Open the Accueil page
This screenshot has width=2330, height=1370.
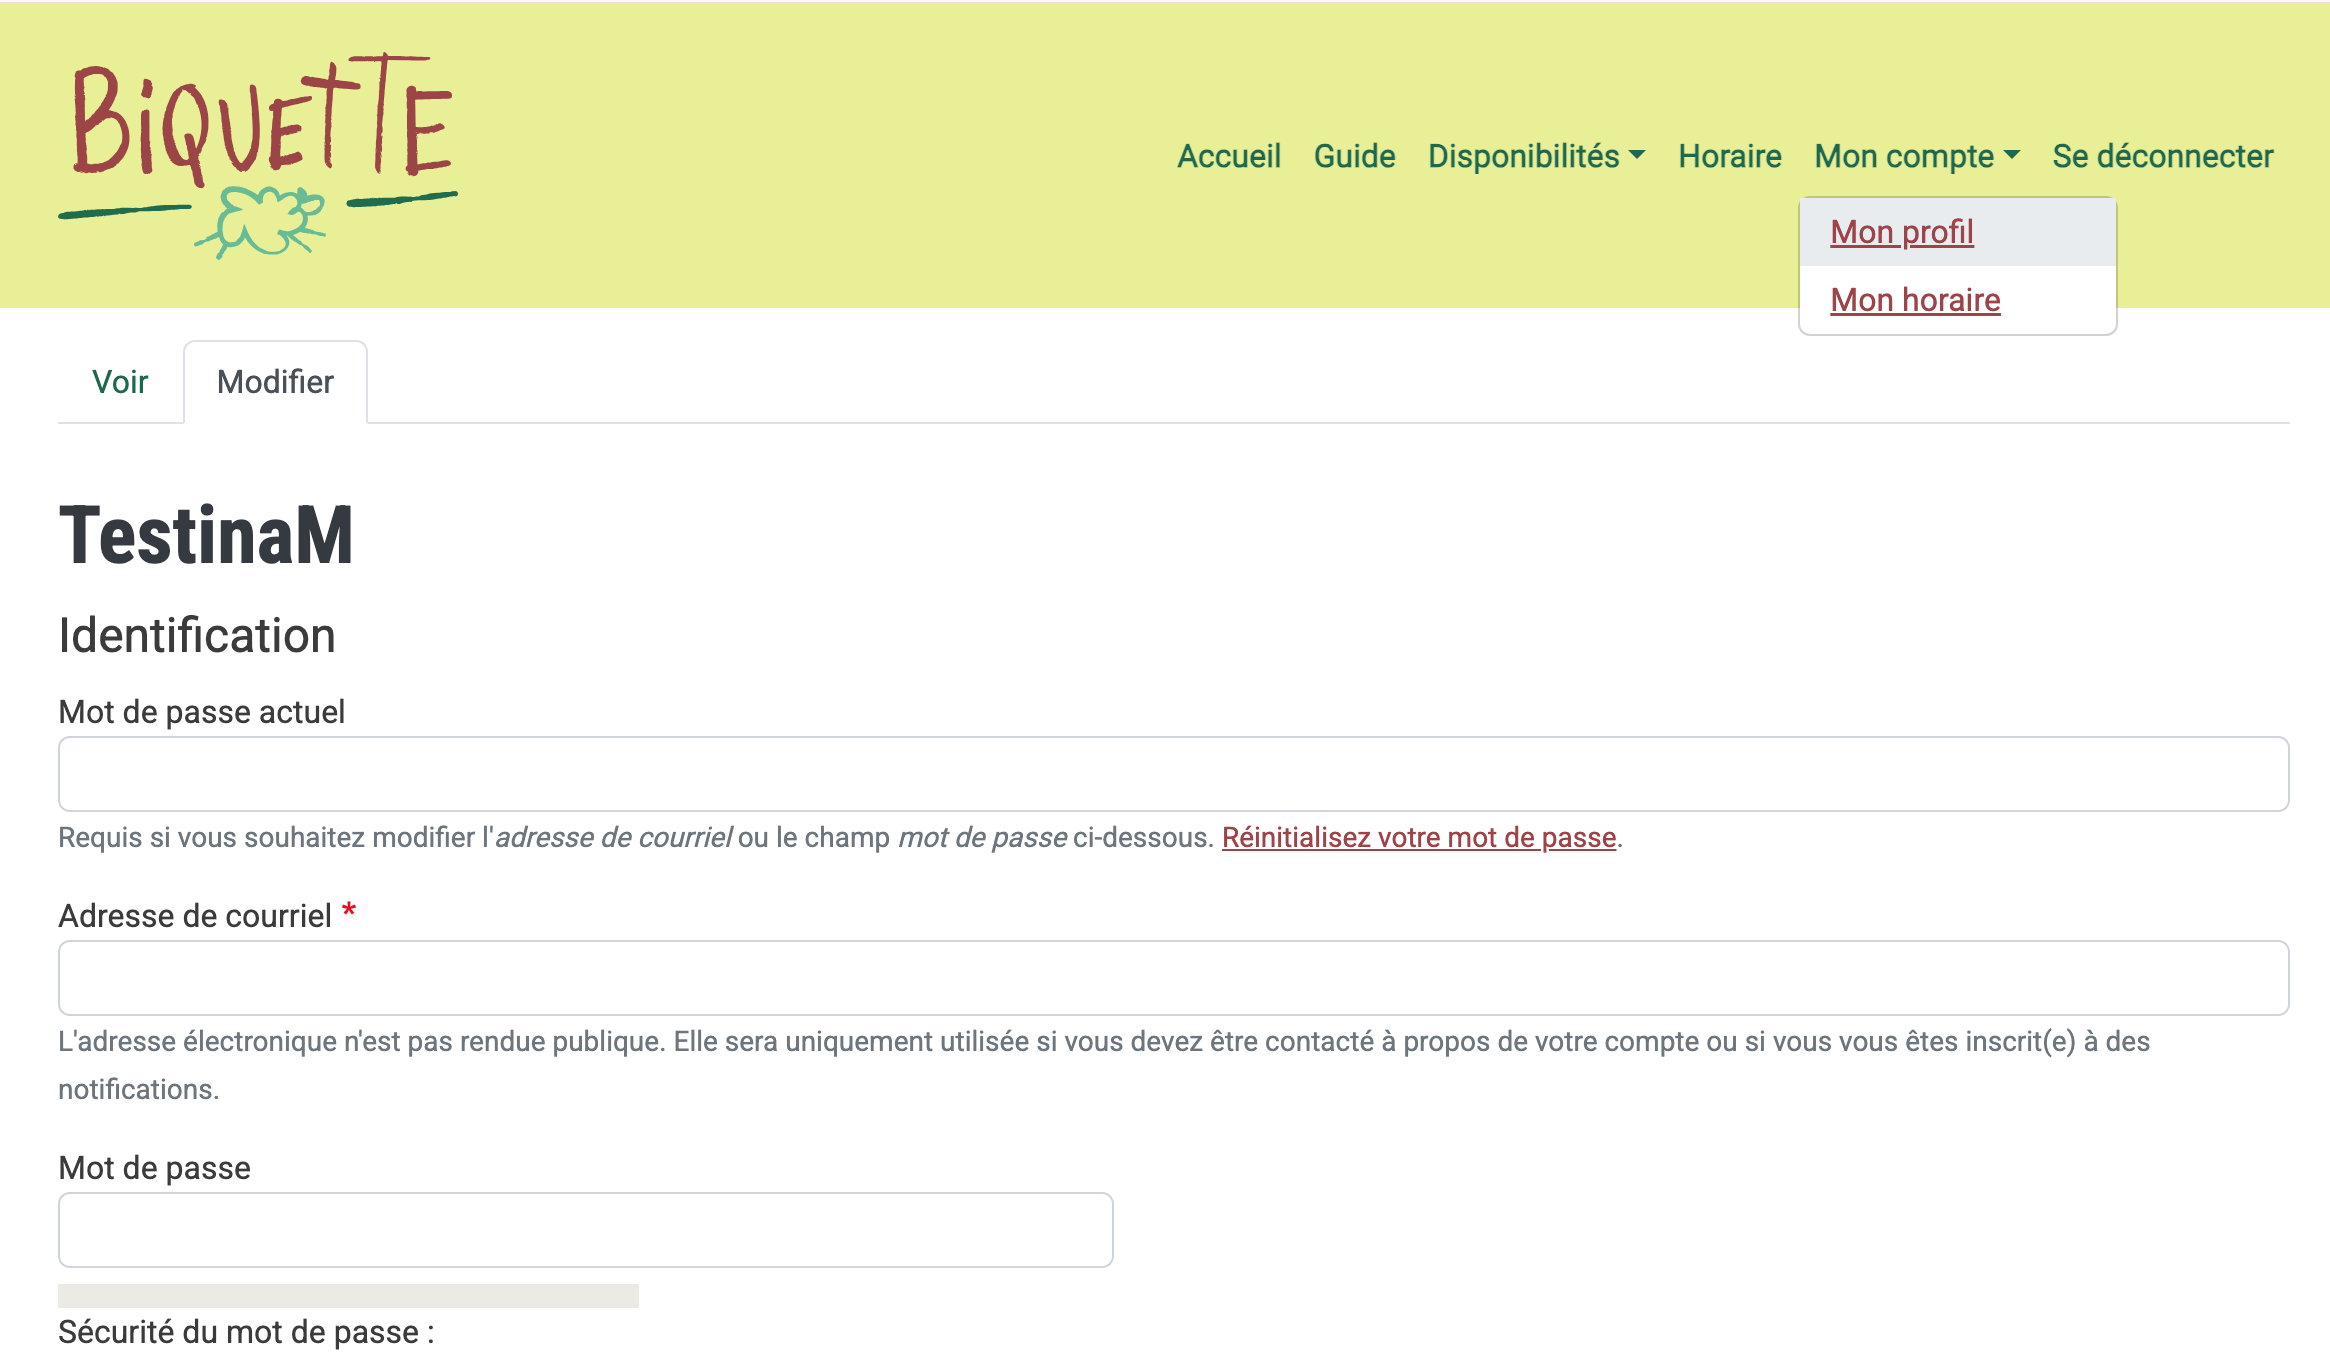[1228, 156]
